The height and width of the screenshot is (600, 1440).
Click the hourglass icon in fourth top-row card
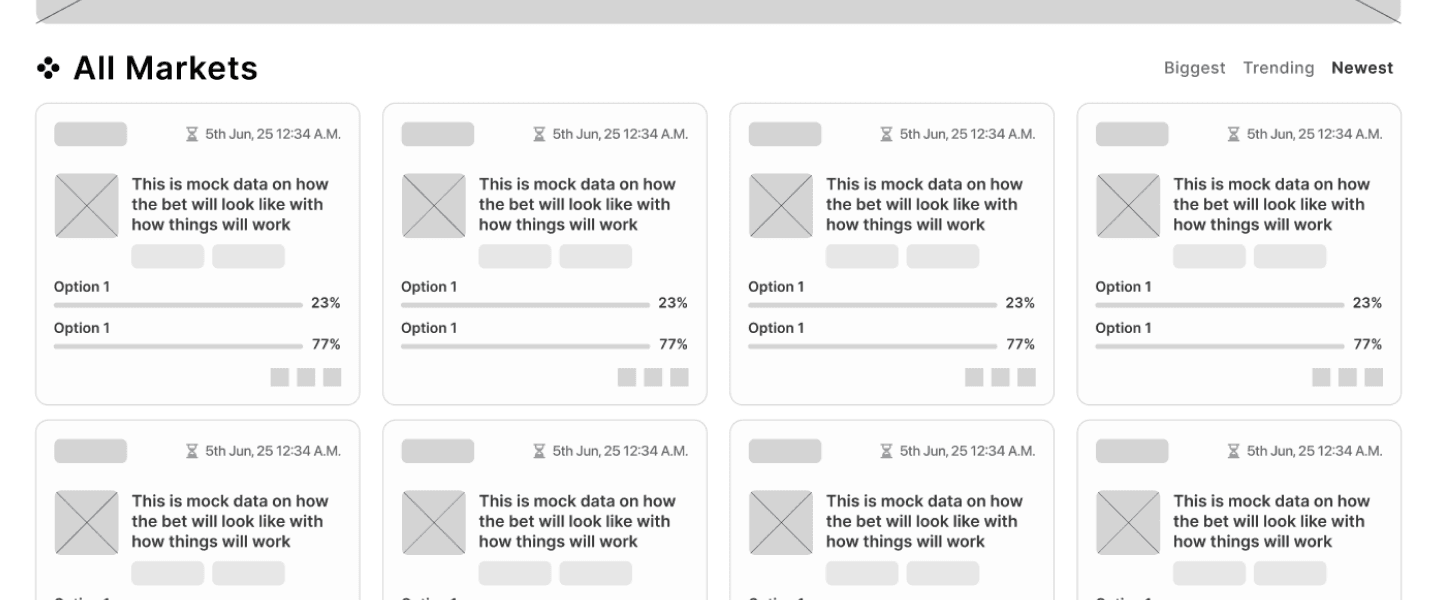tap(1233, 134)
